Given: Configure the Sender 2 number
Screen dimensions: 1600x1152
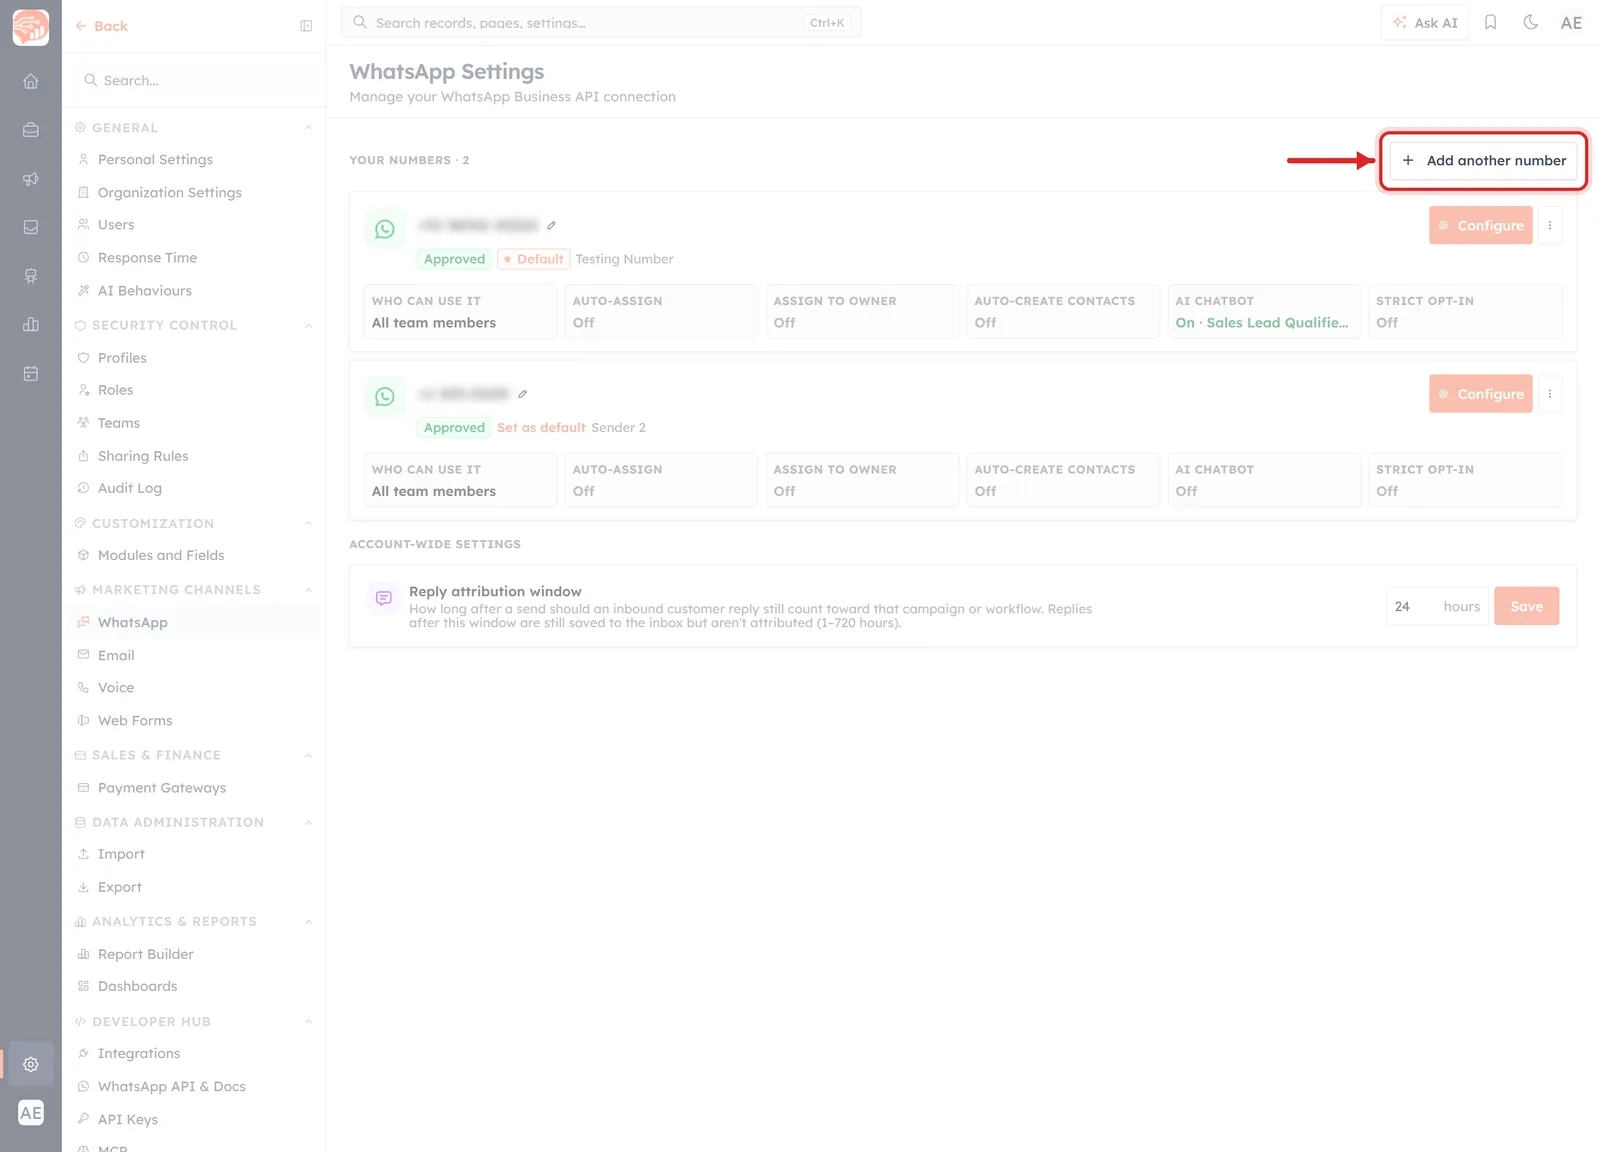Looking at the screenshot, I should click(x=1481, y=394).
